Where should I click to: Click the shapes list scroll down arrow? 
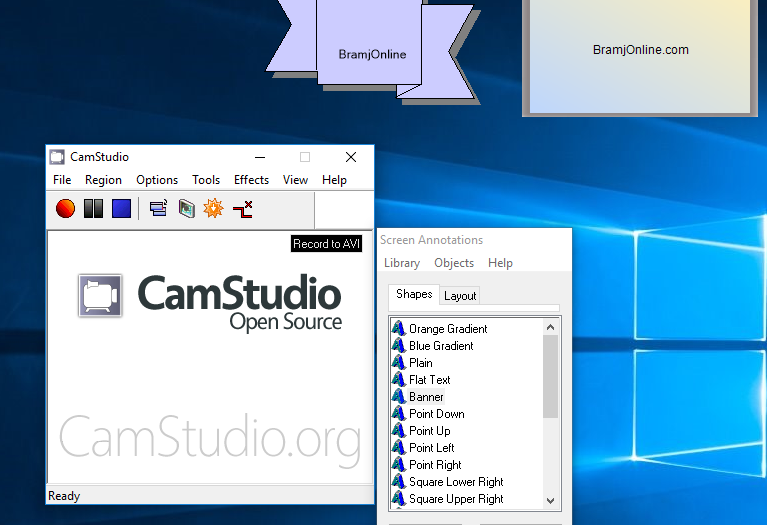point(550,501)
